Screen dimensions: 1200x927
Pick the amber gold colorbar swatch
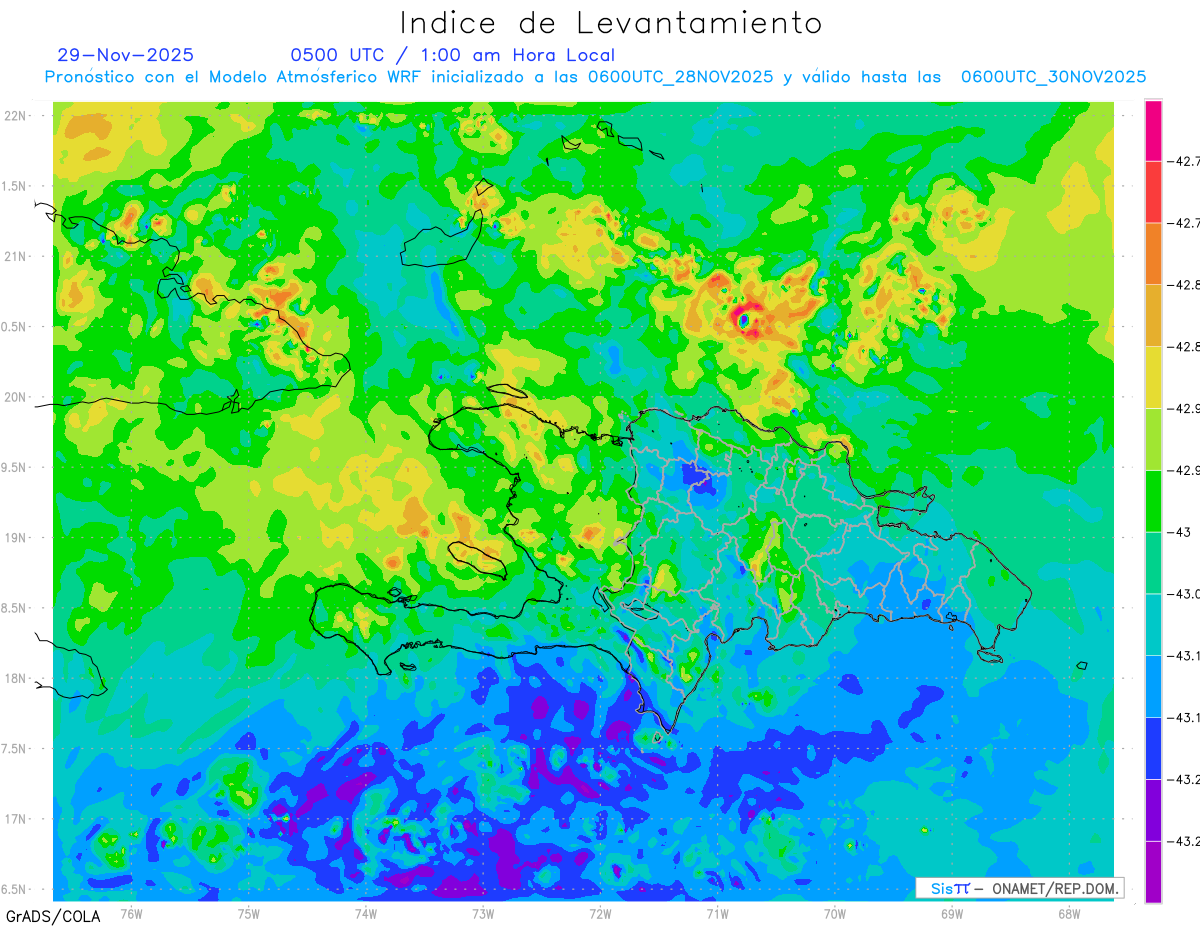(x=1153, y=315)
